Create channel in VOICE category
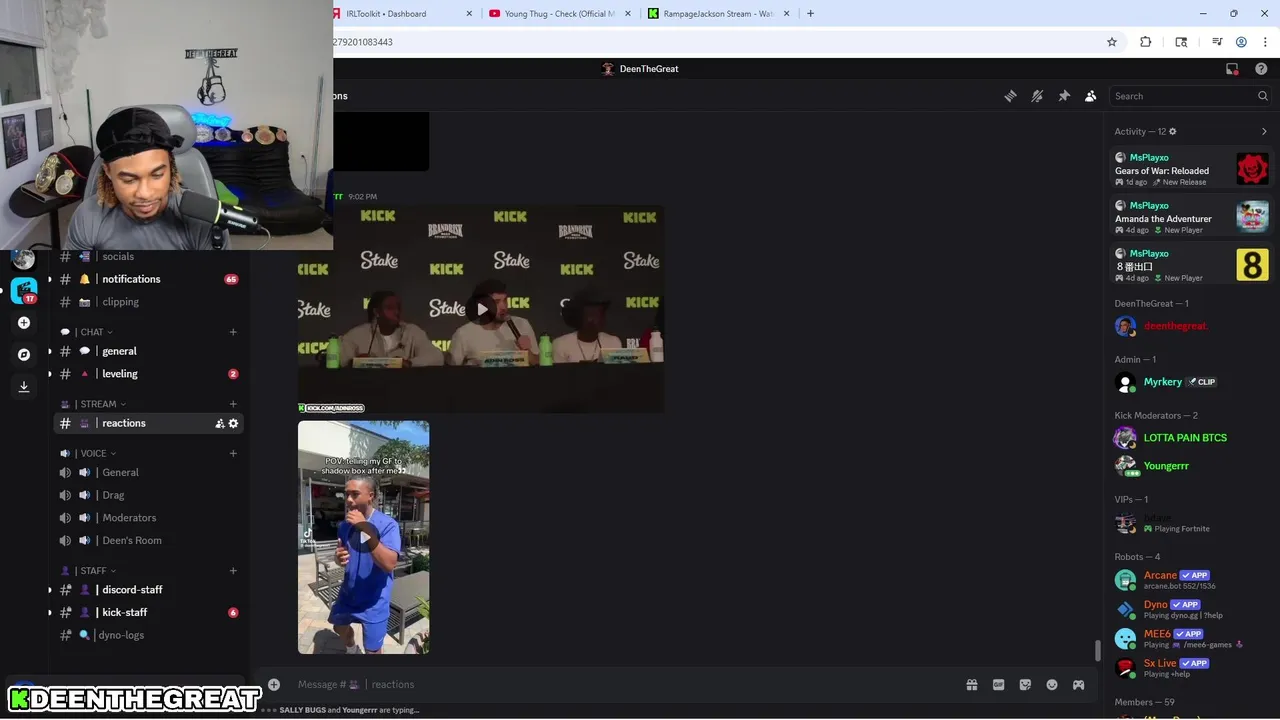 233,453
